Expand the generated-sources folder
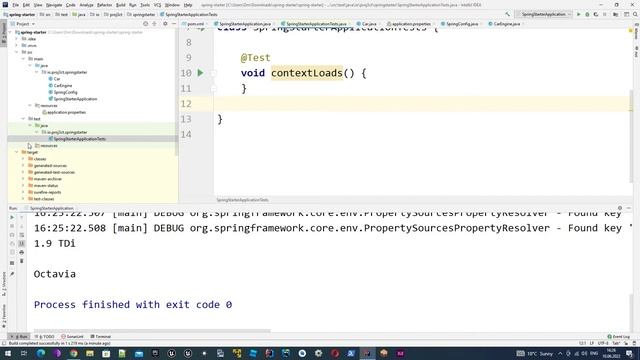The height and width of the screenshot is (360, 640). pyautogui.click(x=23, y=166)
